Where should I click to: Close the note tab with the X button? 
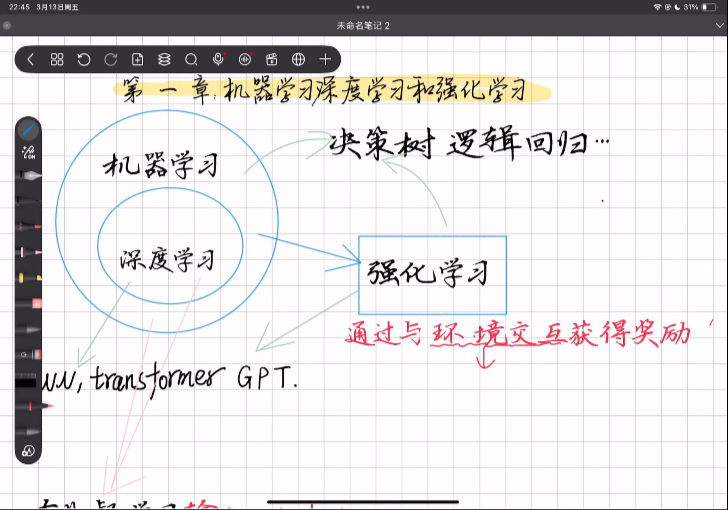(x=6, y=26)
